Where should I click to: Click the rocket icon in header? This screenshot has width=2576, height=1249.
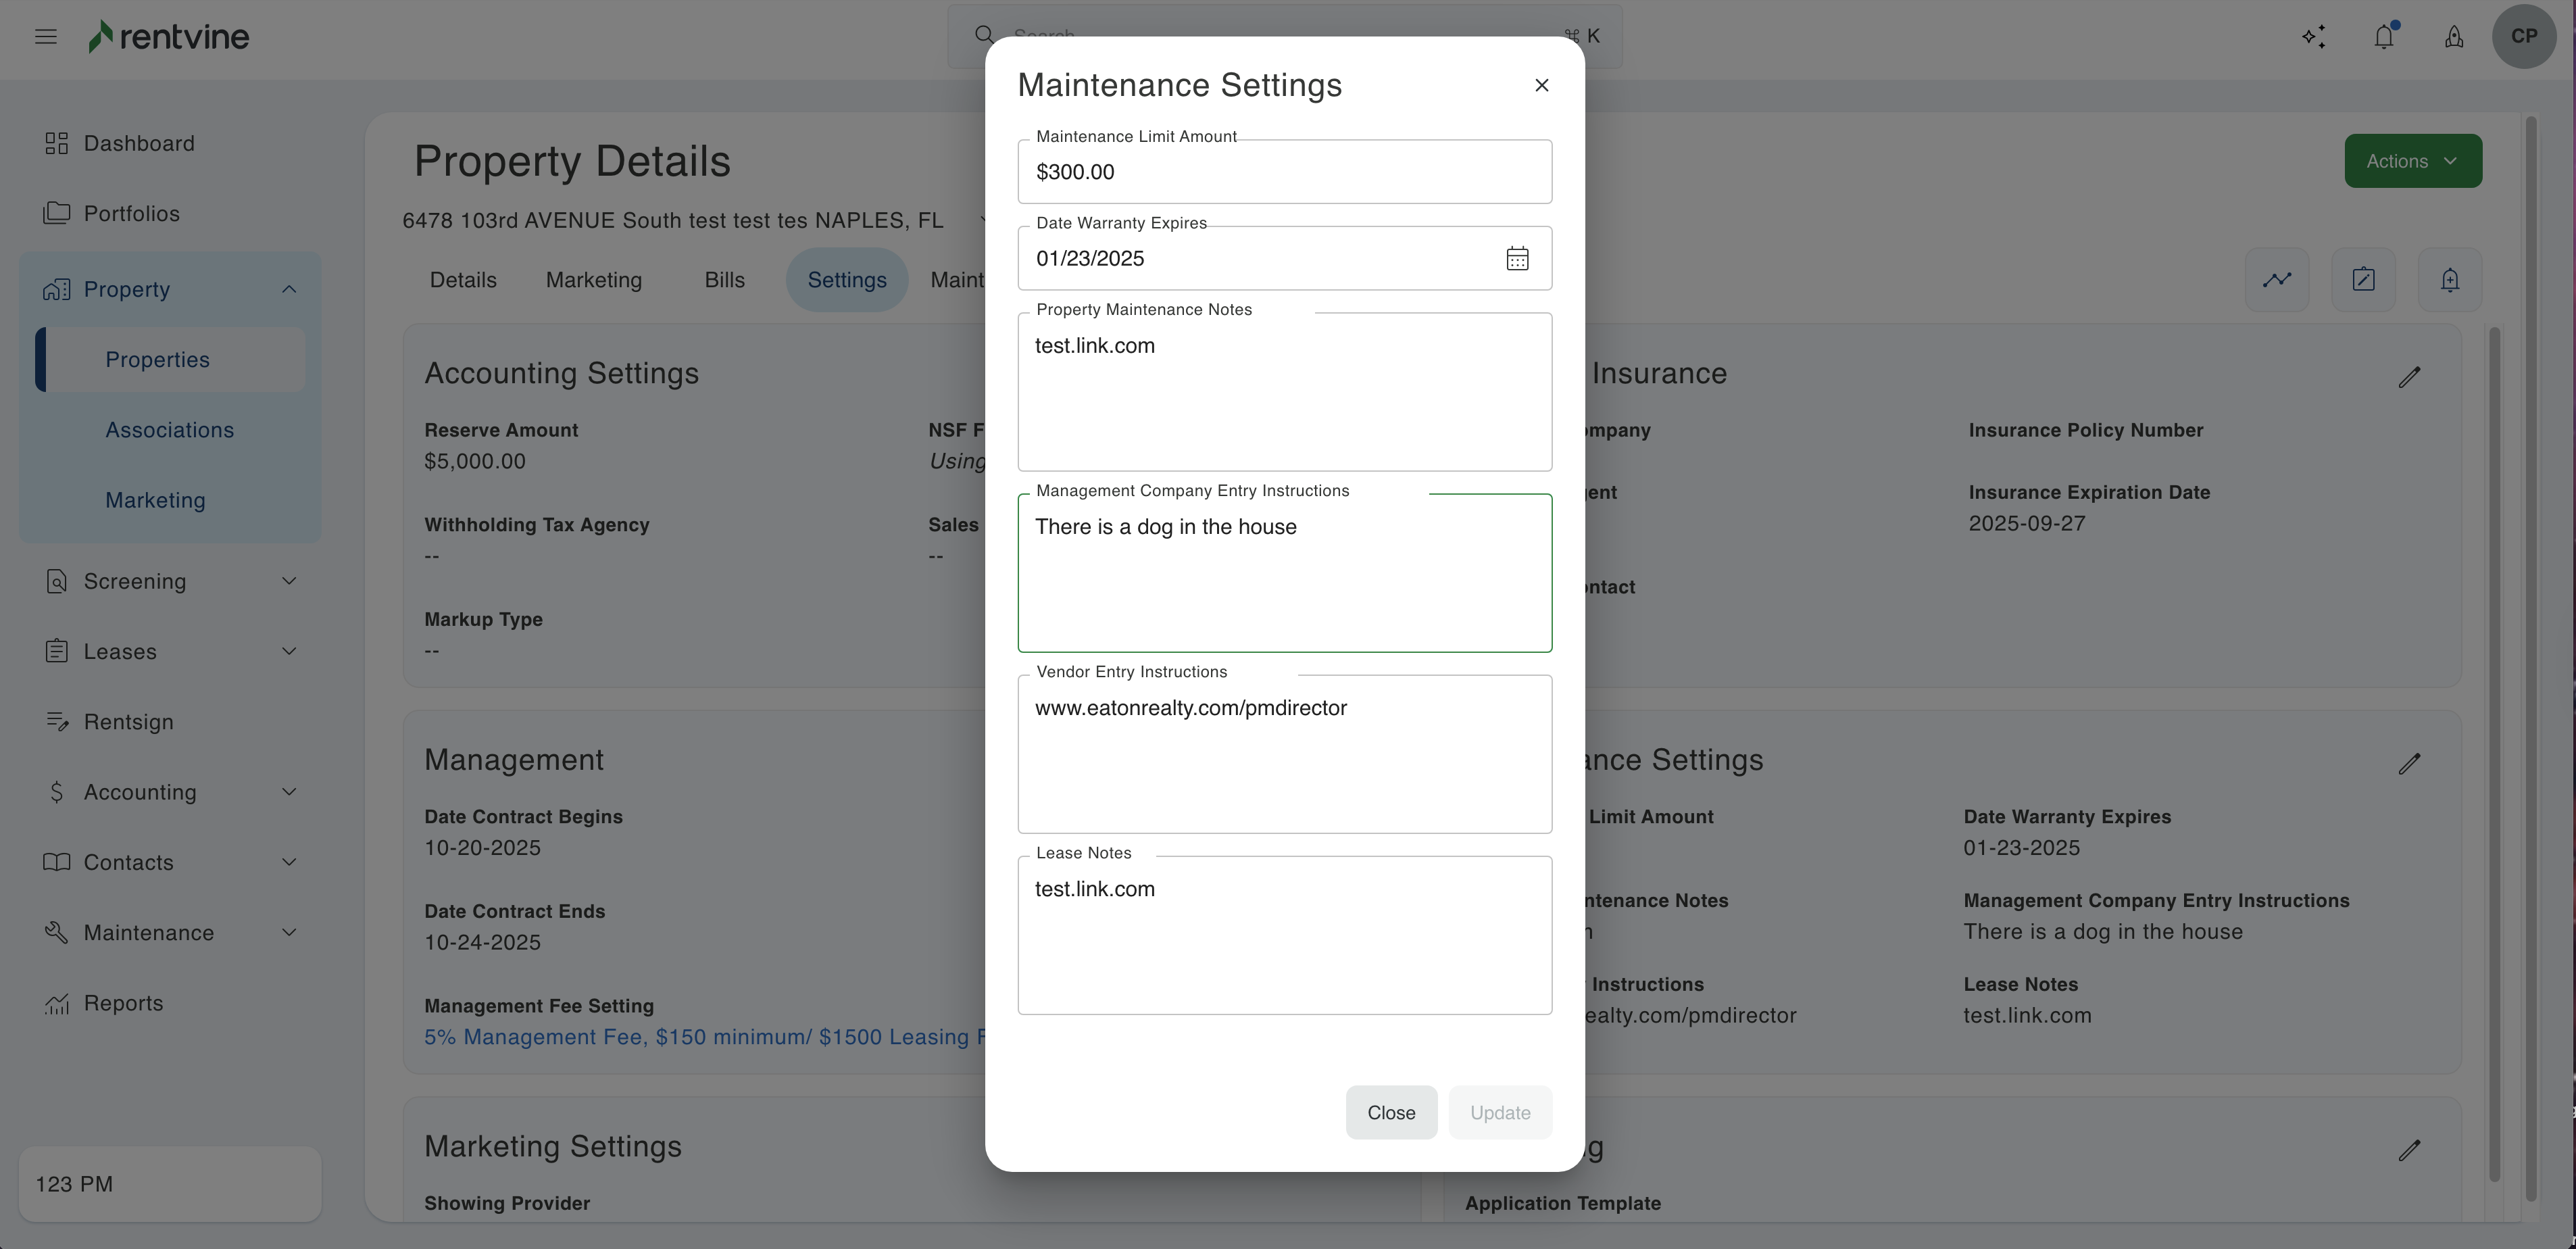pyautogui.click(x=2454, y=37)
